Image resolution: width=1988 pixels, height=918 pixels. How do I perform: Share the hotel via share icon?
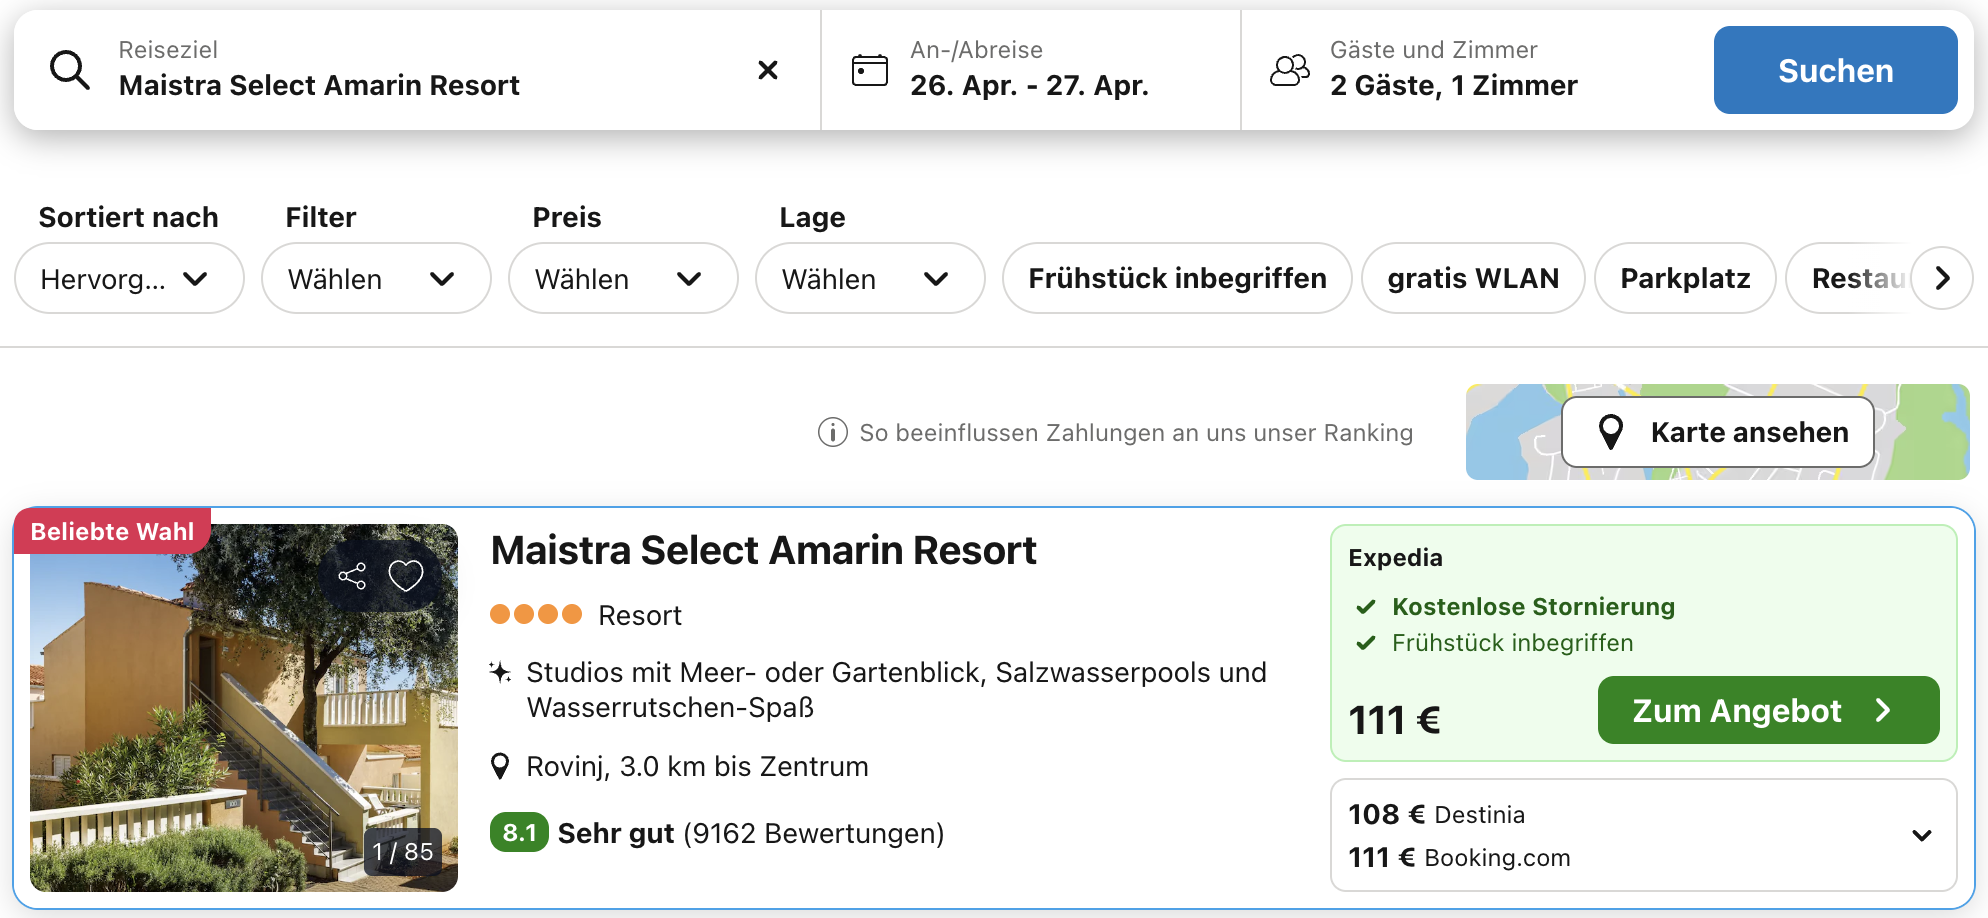click(352, 576)
